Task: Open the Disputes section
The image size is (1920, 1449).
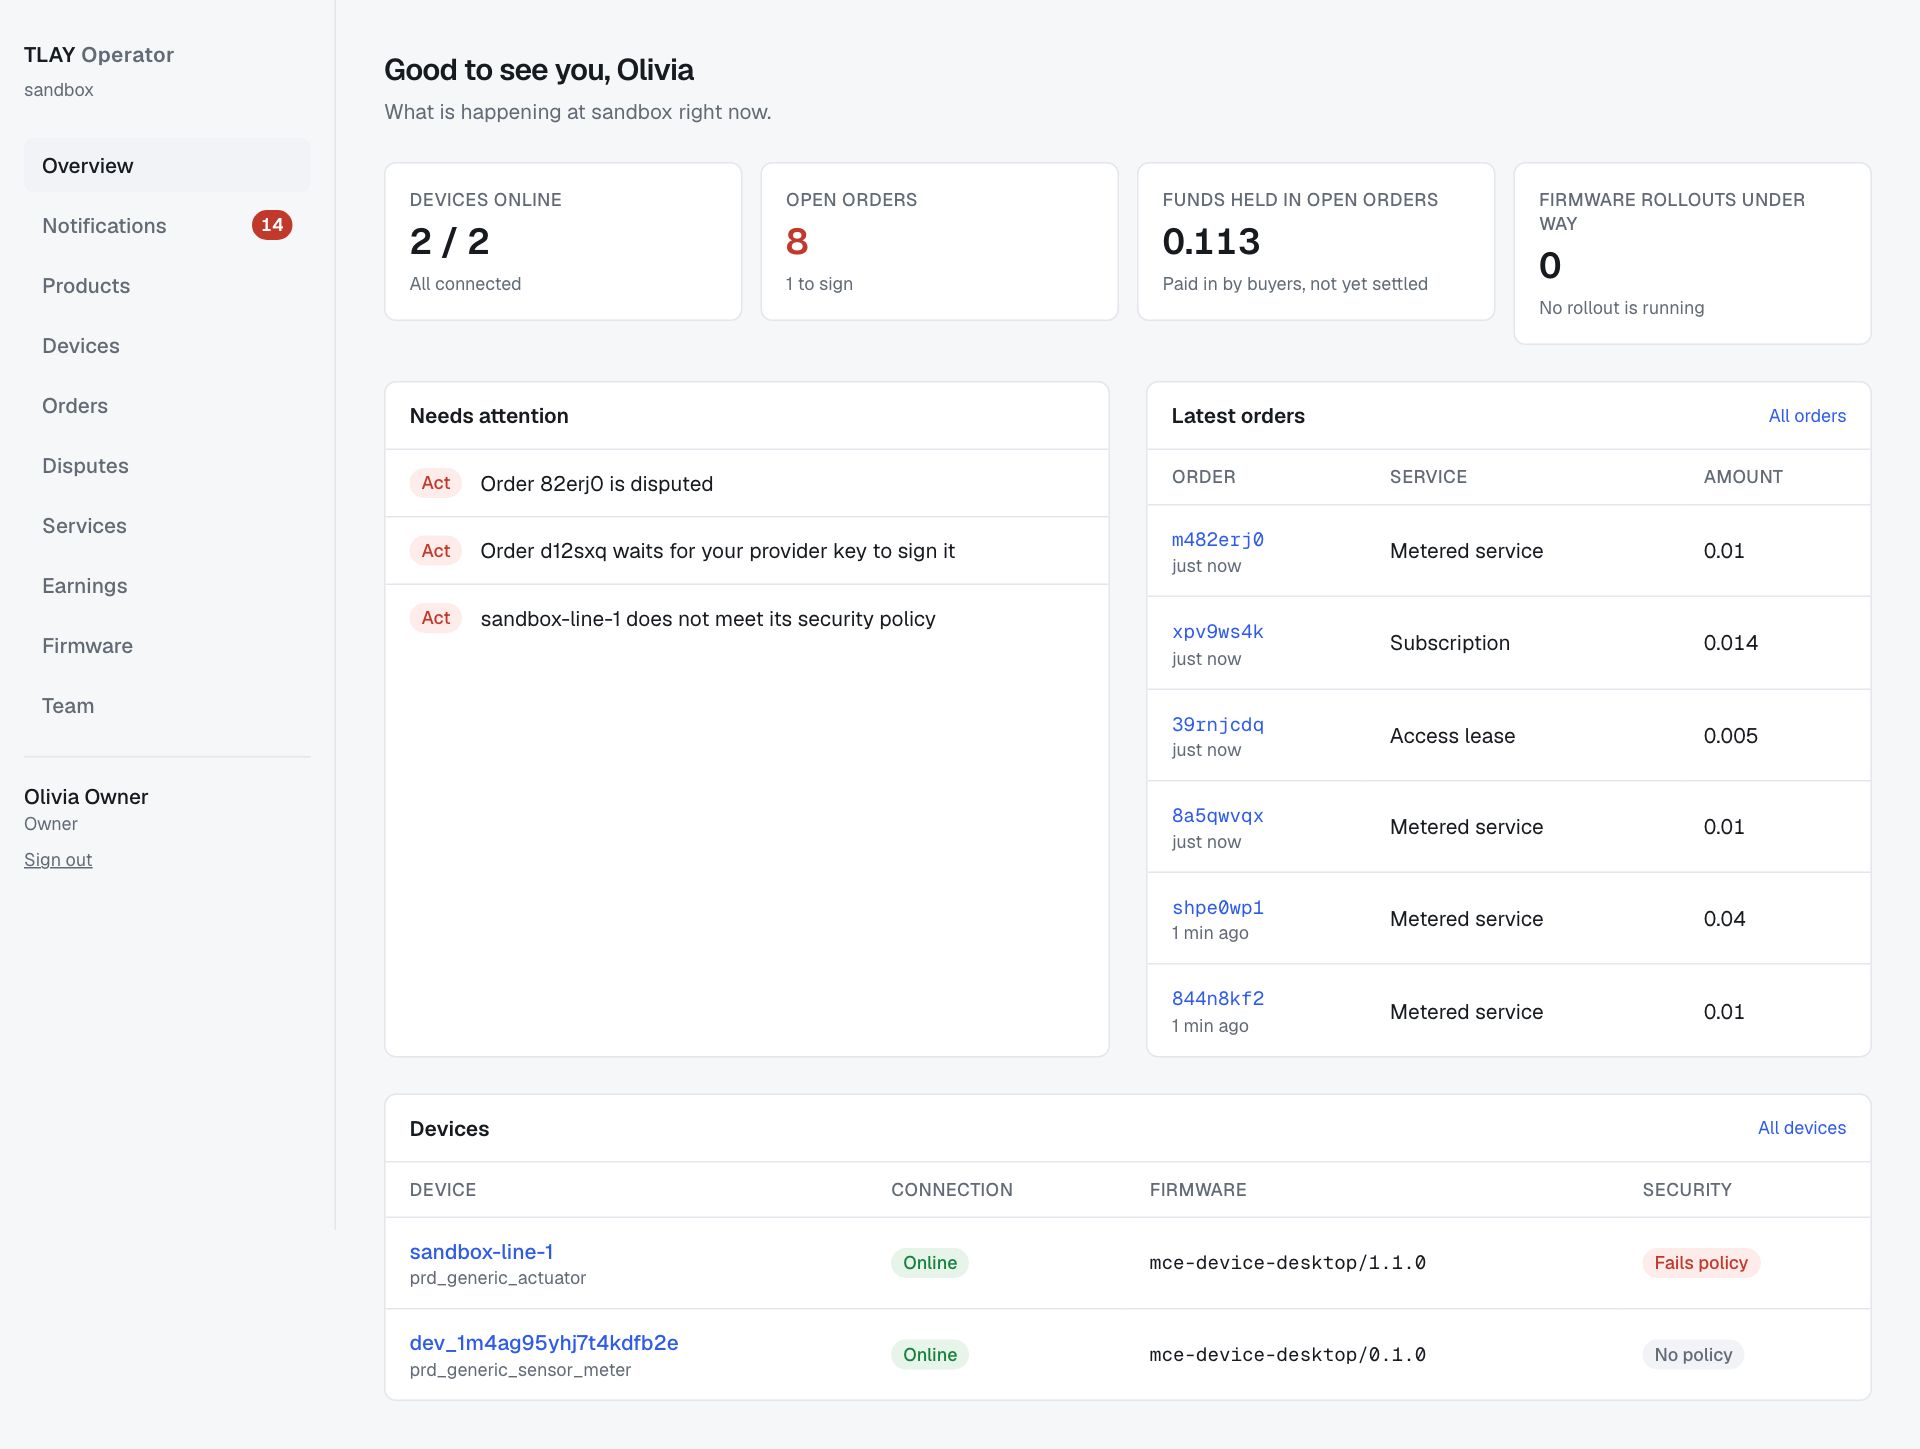Action: [x=167, y=466]
